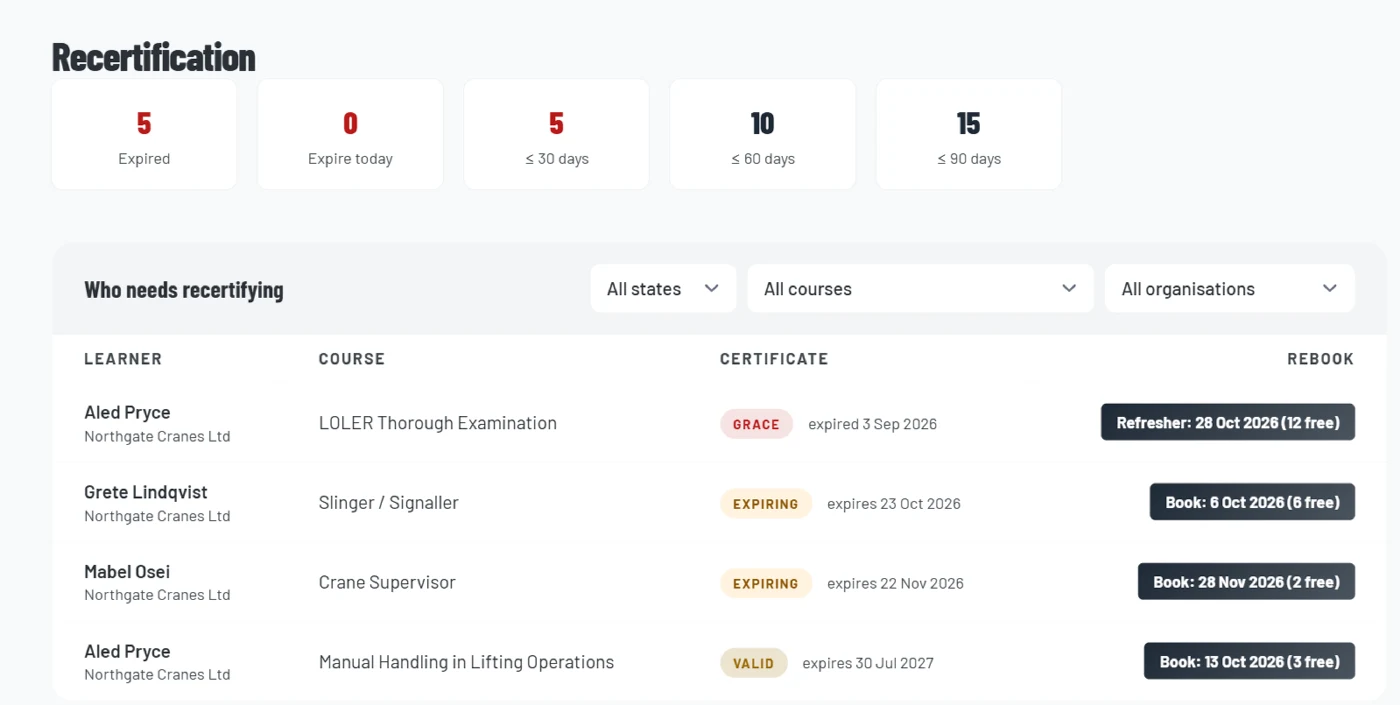Select the ≤ 90 days card
The height and width of the screenshot is (705, 1400).
click(x=968, y=135)
